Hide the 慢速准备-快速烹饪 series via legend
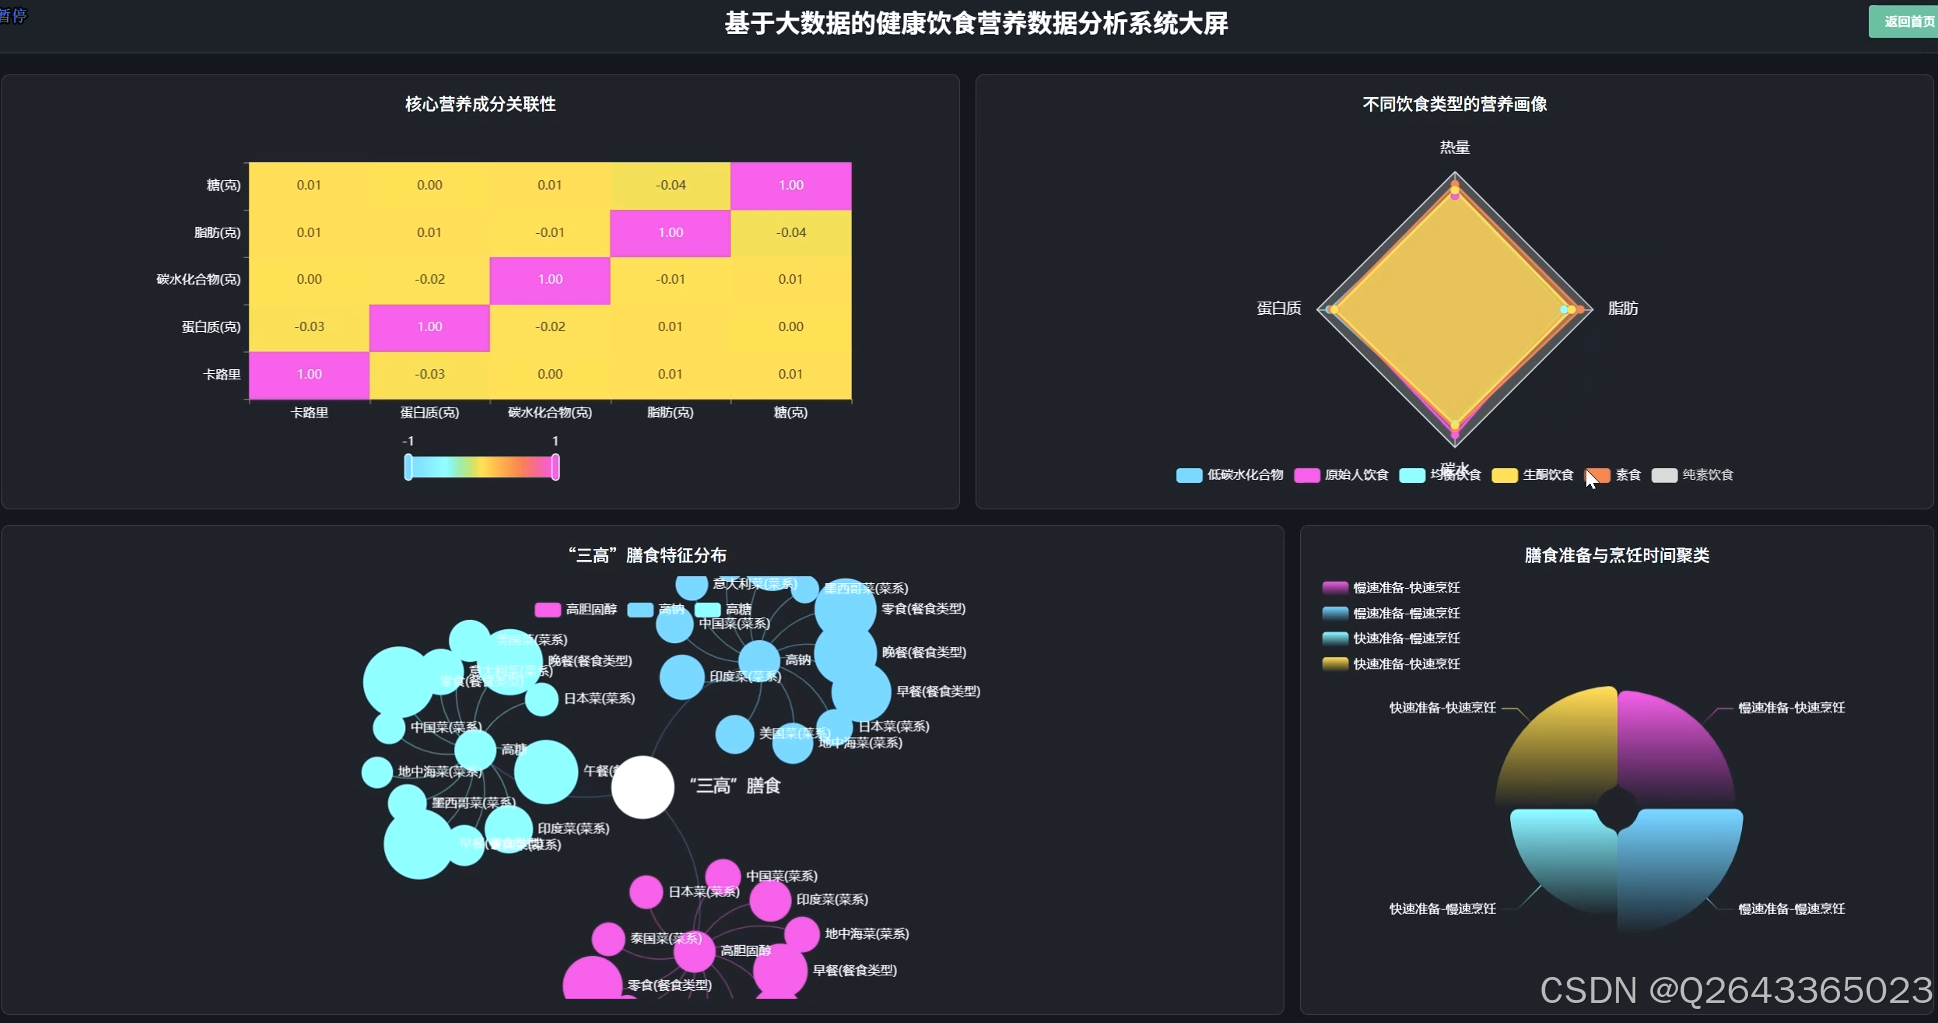 (1334, 587)
